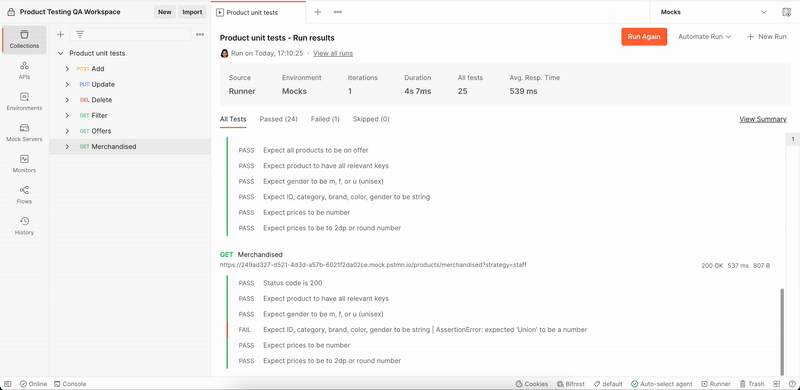Click the filter icon in collections search

(80, 35)
